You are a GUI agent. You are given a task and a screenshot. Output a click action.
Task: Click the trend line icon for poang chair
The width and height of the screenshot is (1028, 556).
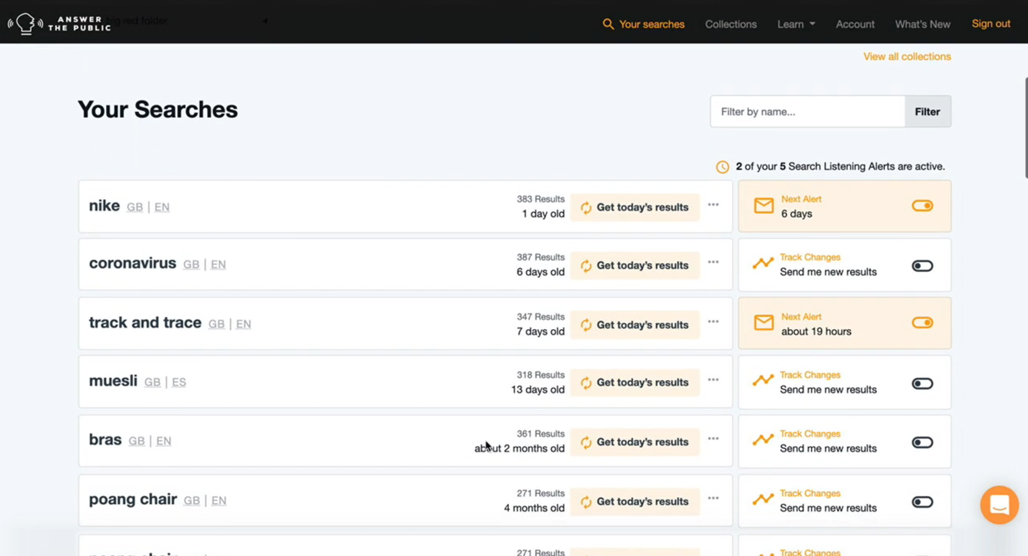coord(763,500)
